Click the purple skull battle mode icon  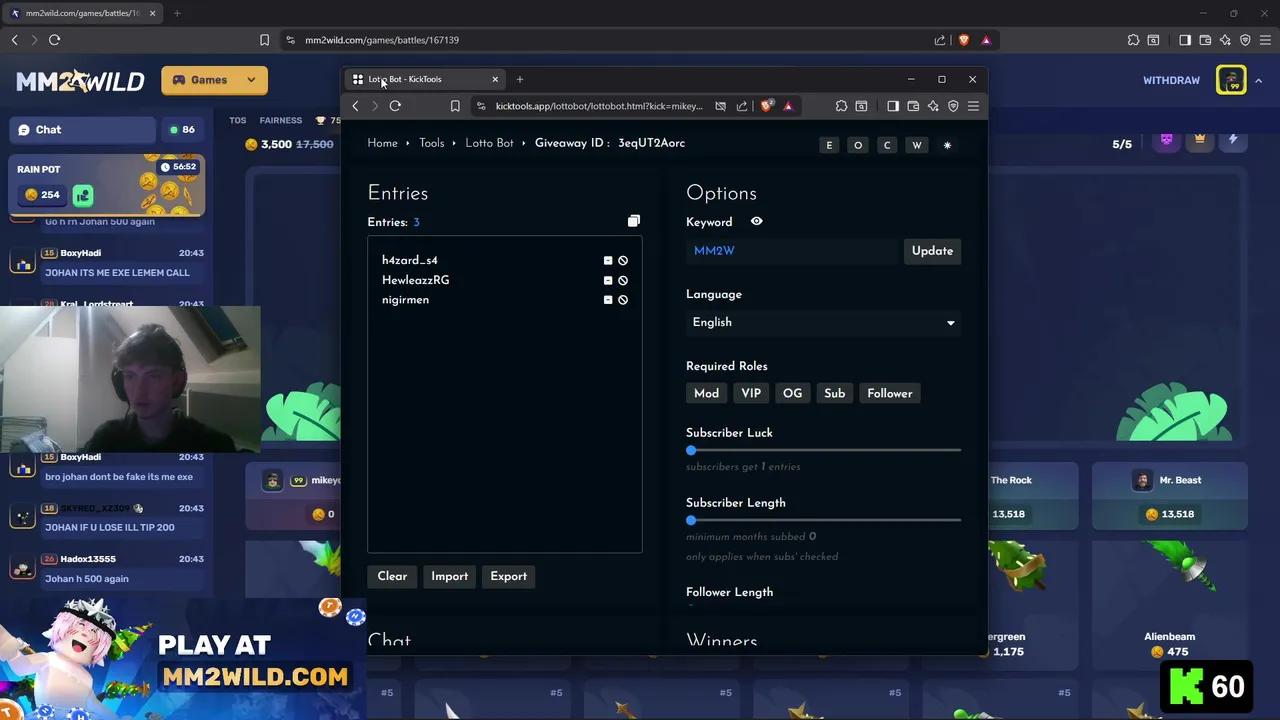1166,140
